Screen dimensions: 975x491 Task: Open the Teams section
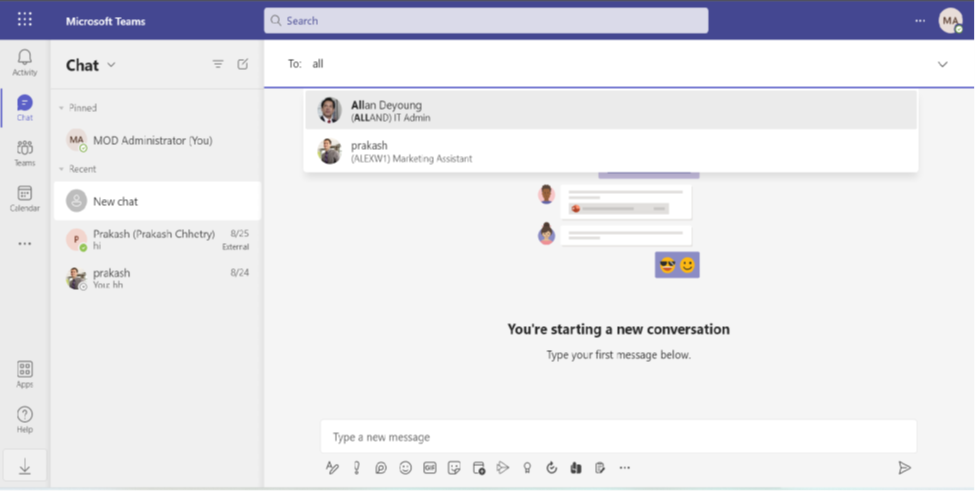tap(24, 153)
